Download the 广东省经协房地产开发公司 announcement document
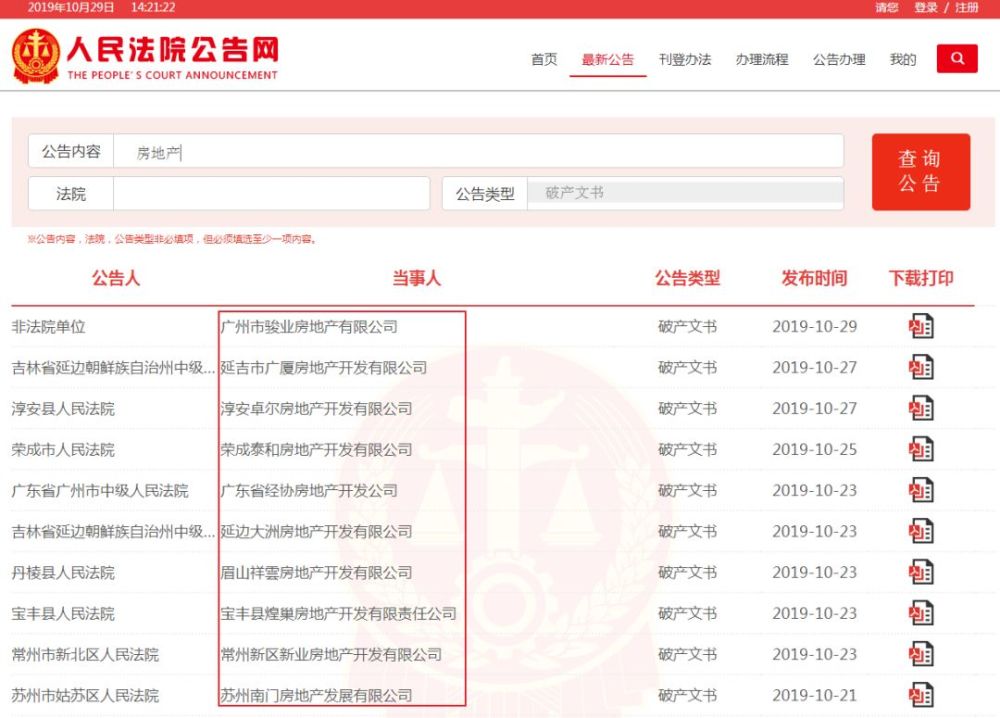The height and width of the screenshot is (718, 1000). coord(921,490)
